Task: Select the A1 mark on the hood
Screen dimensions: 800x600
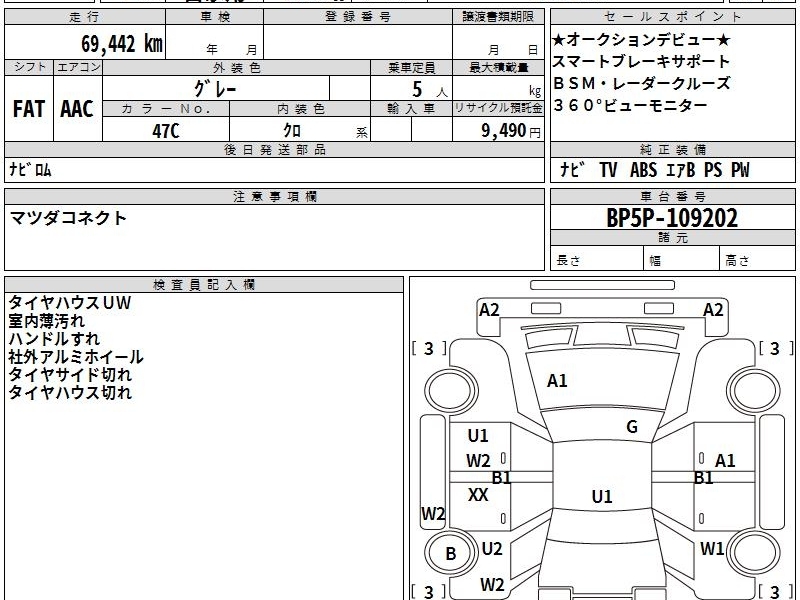Action: click(557, 381)
